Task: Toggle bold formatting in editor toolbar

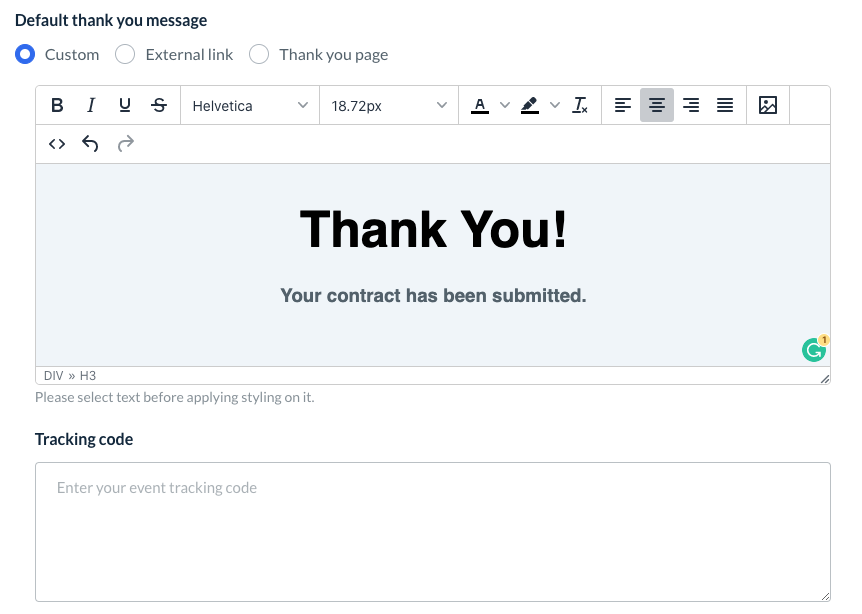Action: point(57,105)
